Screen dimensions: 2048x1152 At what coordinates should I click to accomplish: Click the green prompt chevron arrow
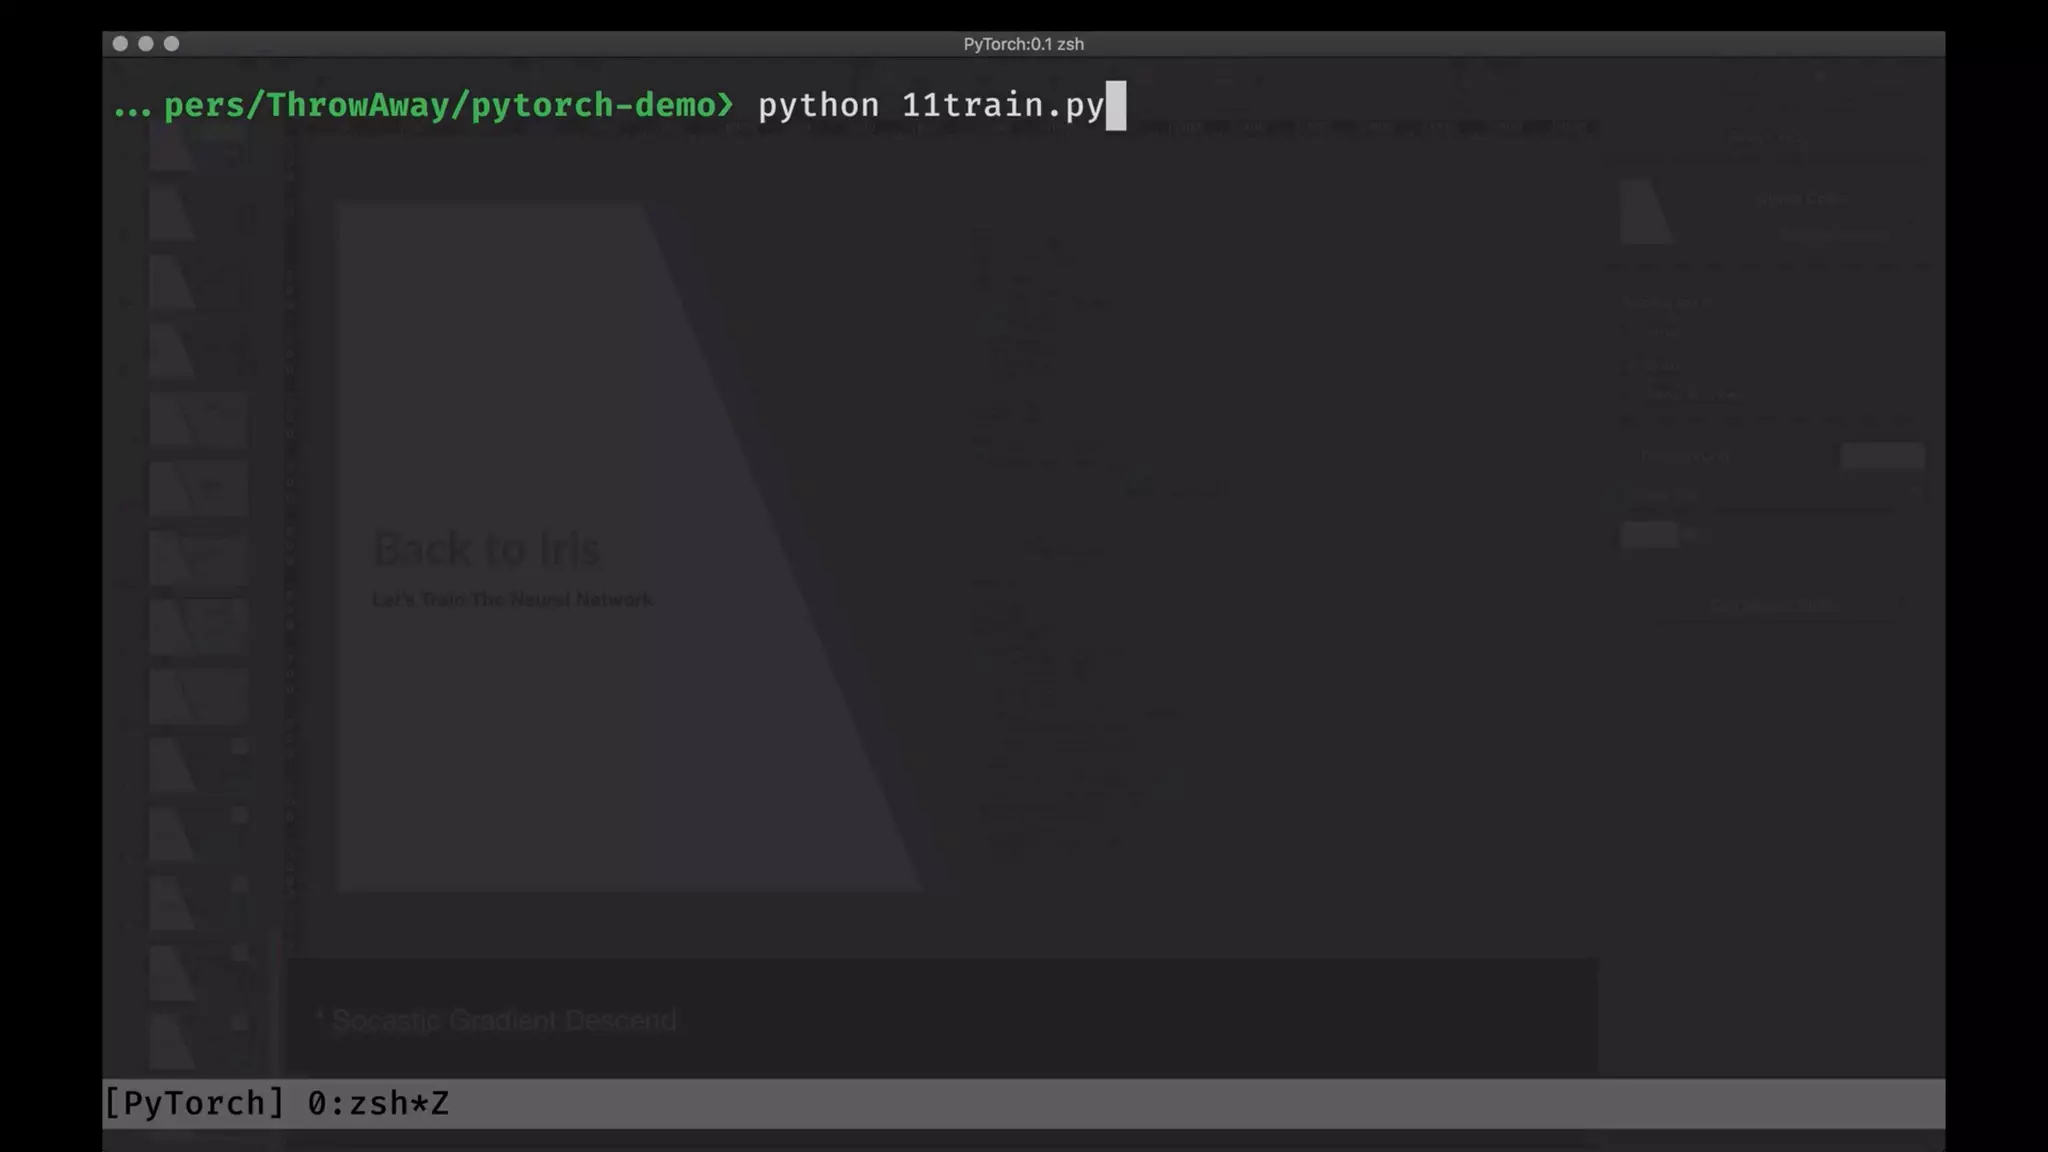(x=725, y=105)
